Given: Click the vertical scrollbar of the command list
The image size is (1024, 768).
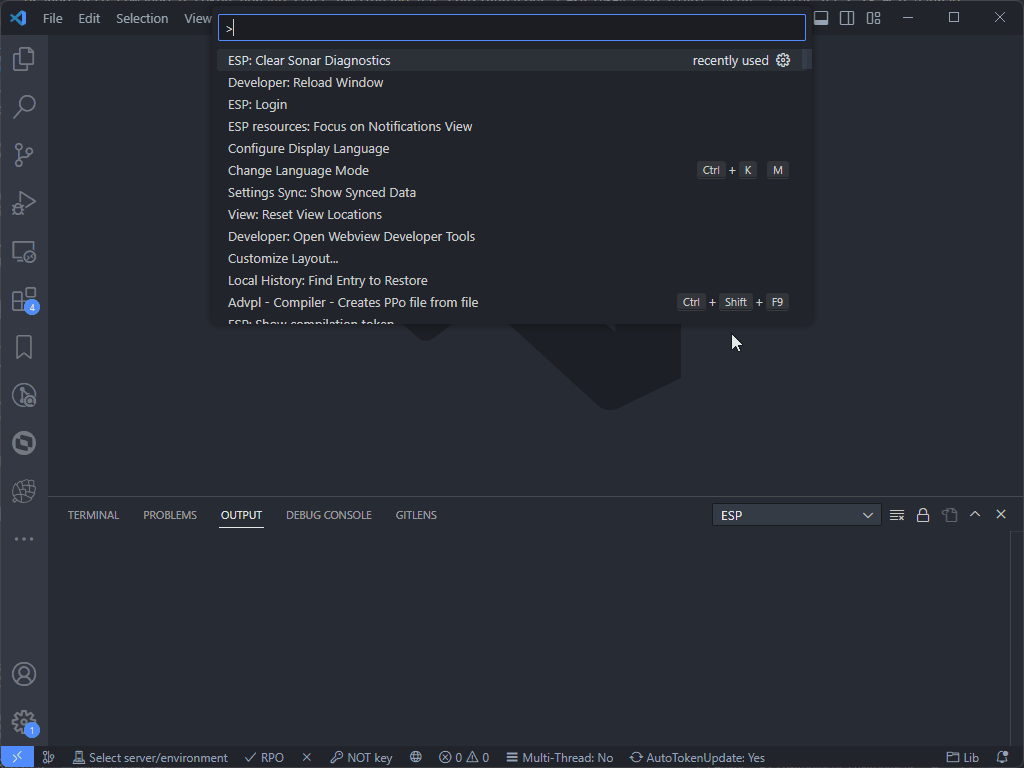Looking at the screenshot, I should click(807, 60).
